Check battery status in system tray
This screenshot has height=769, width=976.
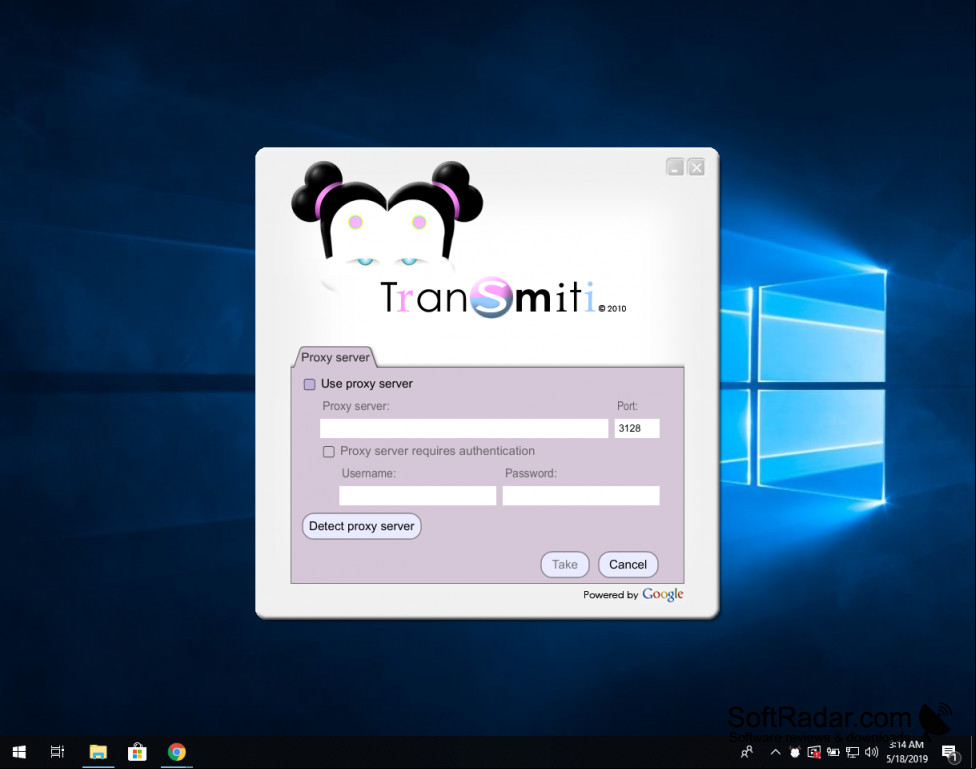coord(833,752)
